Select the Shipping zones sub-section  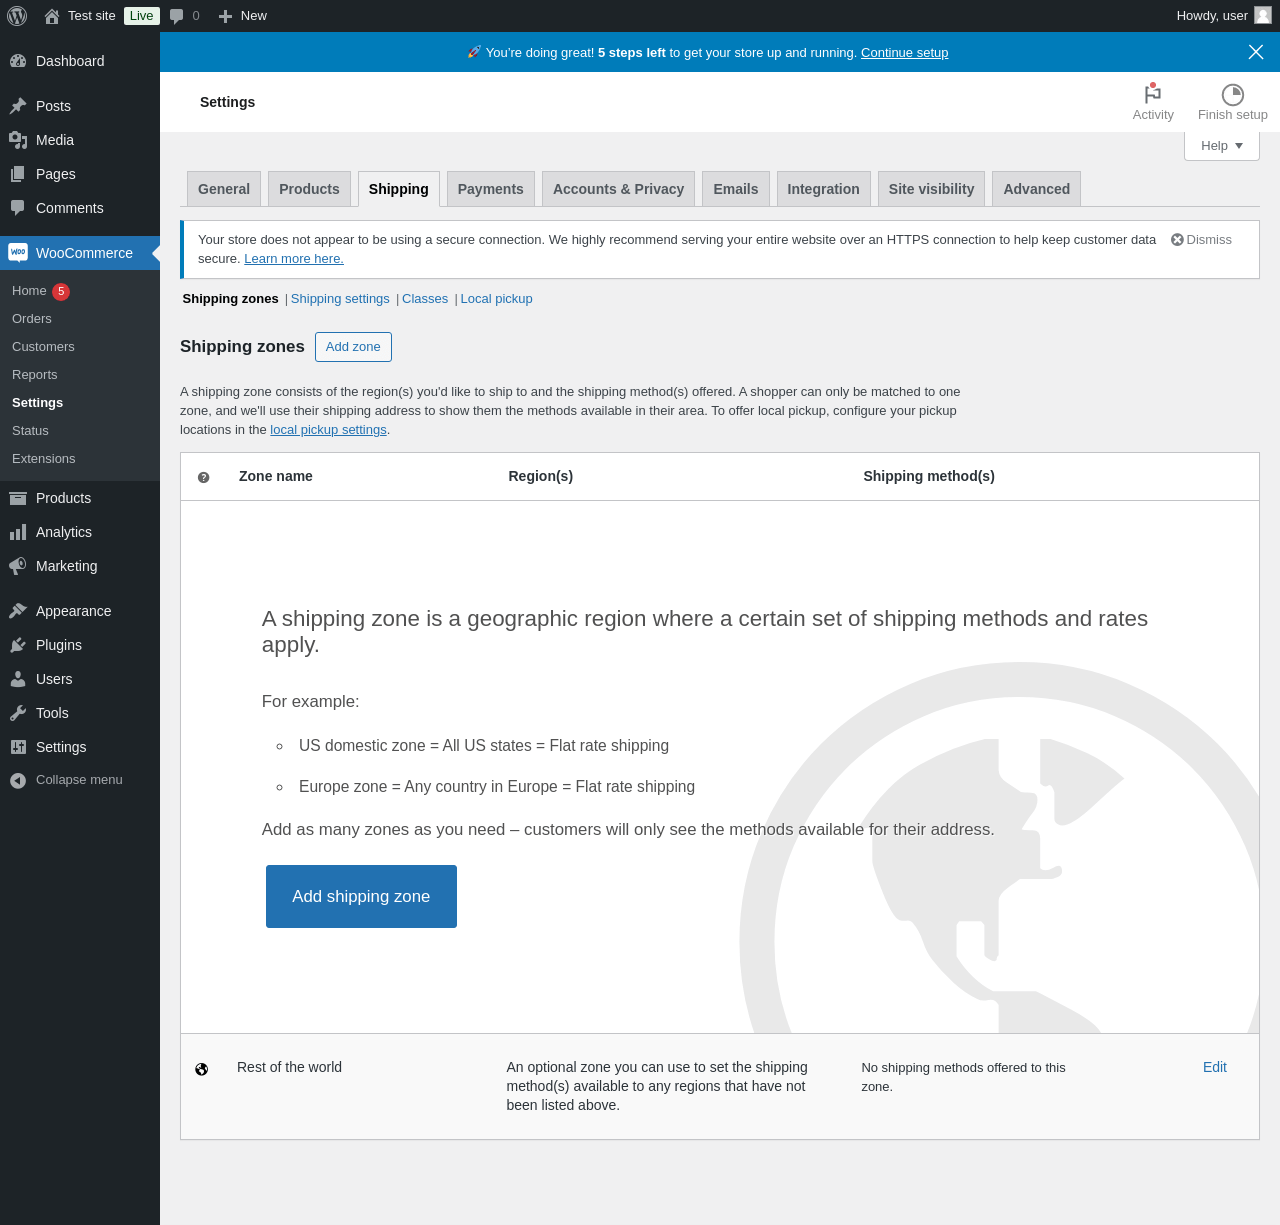click(230, 299)
